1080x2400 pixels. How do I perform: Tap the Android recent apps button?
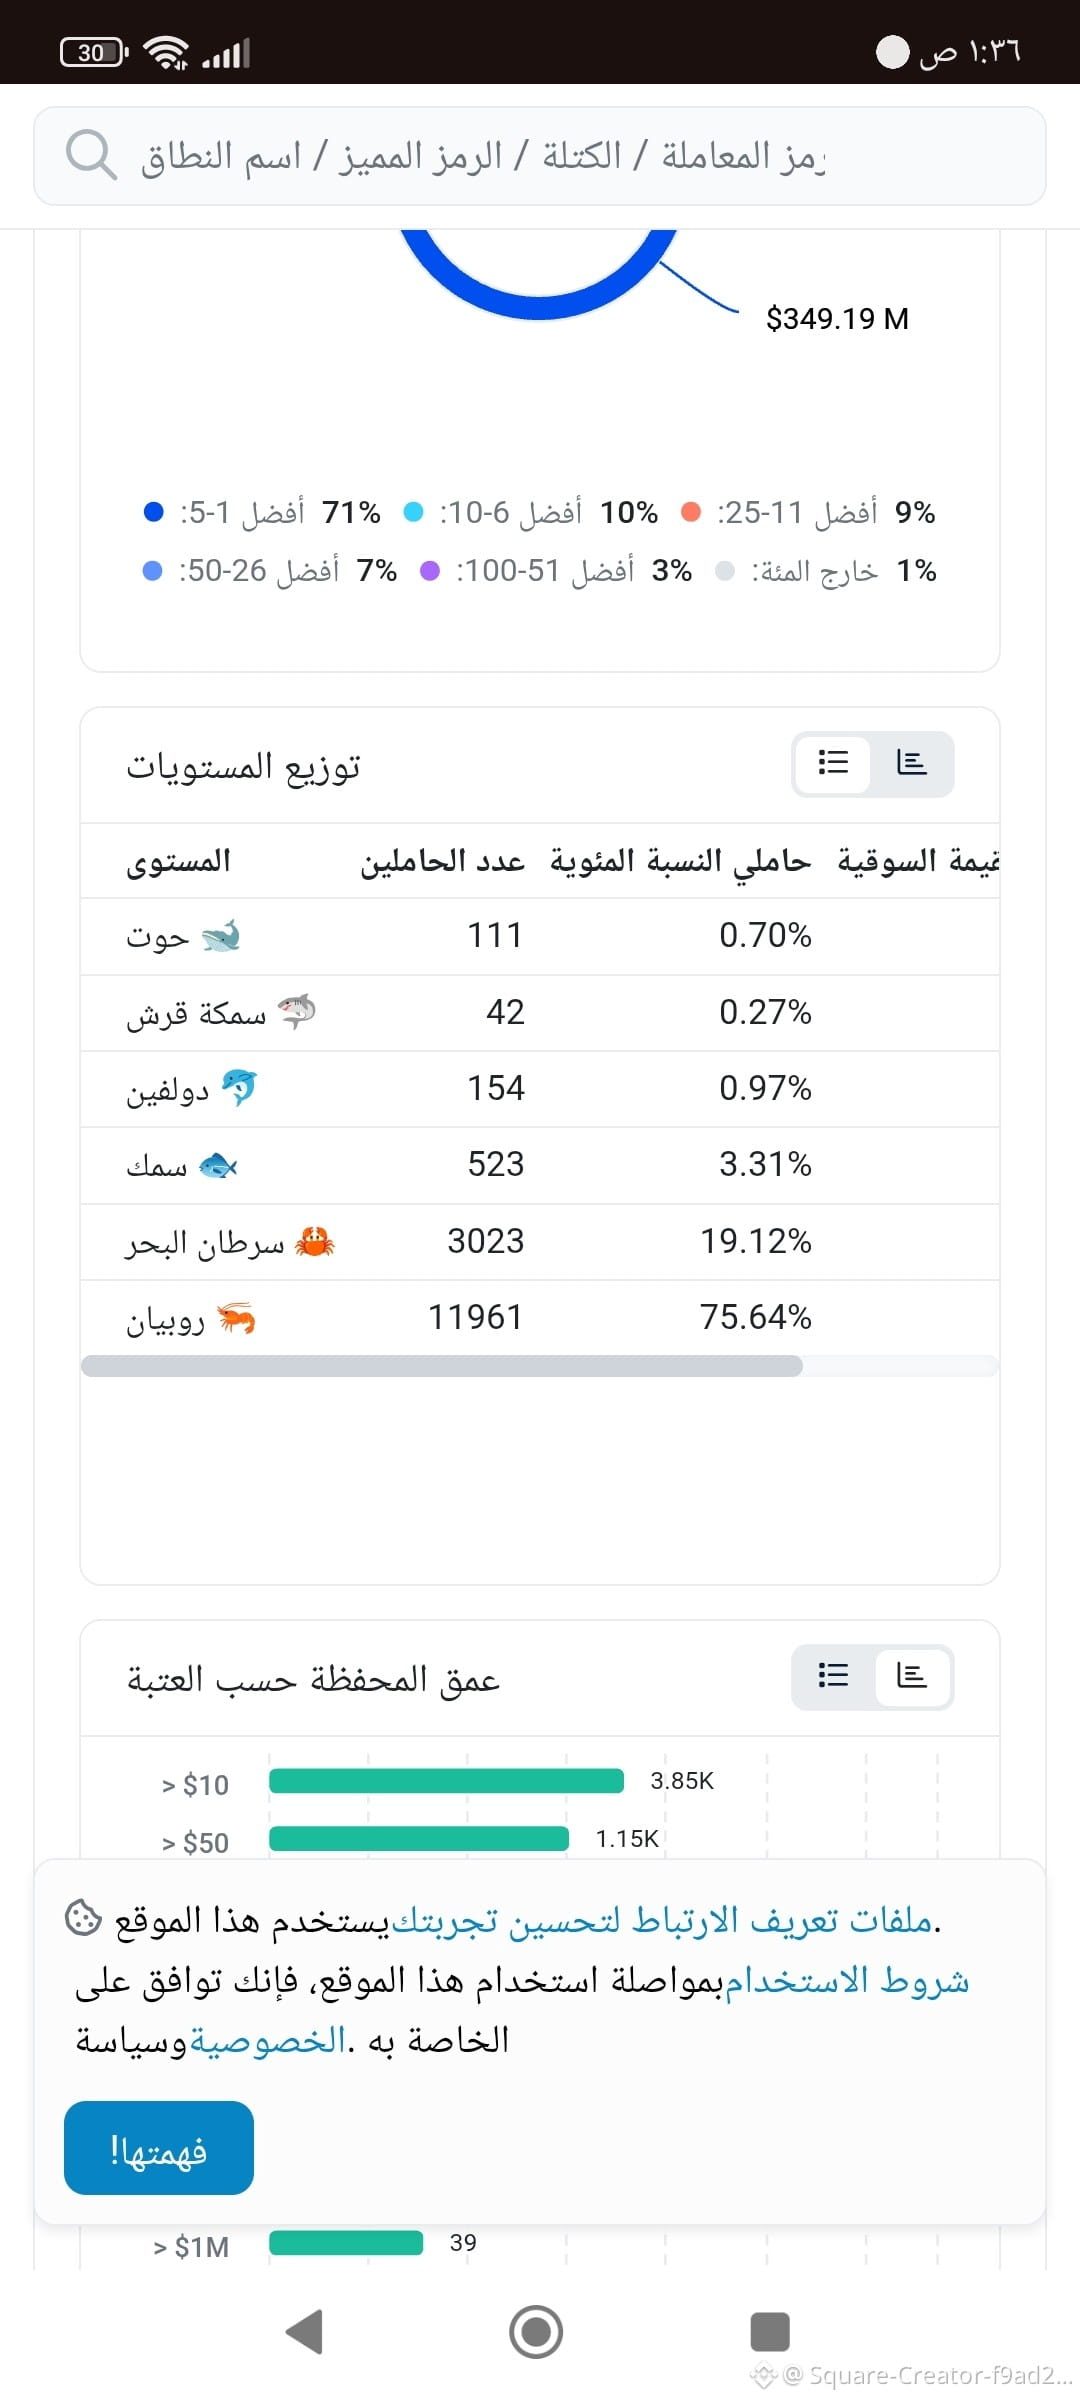click(770, 2332)
